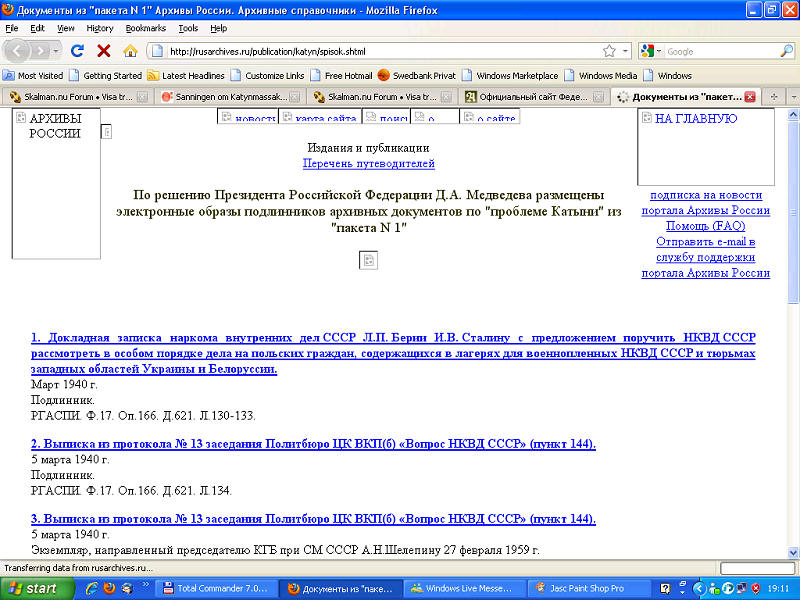Go to the Home page icon

pos(130,51)
